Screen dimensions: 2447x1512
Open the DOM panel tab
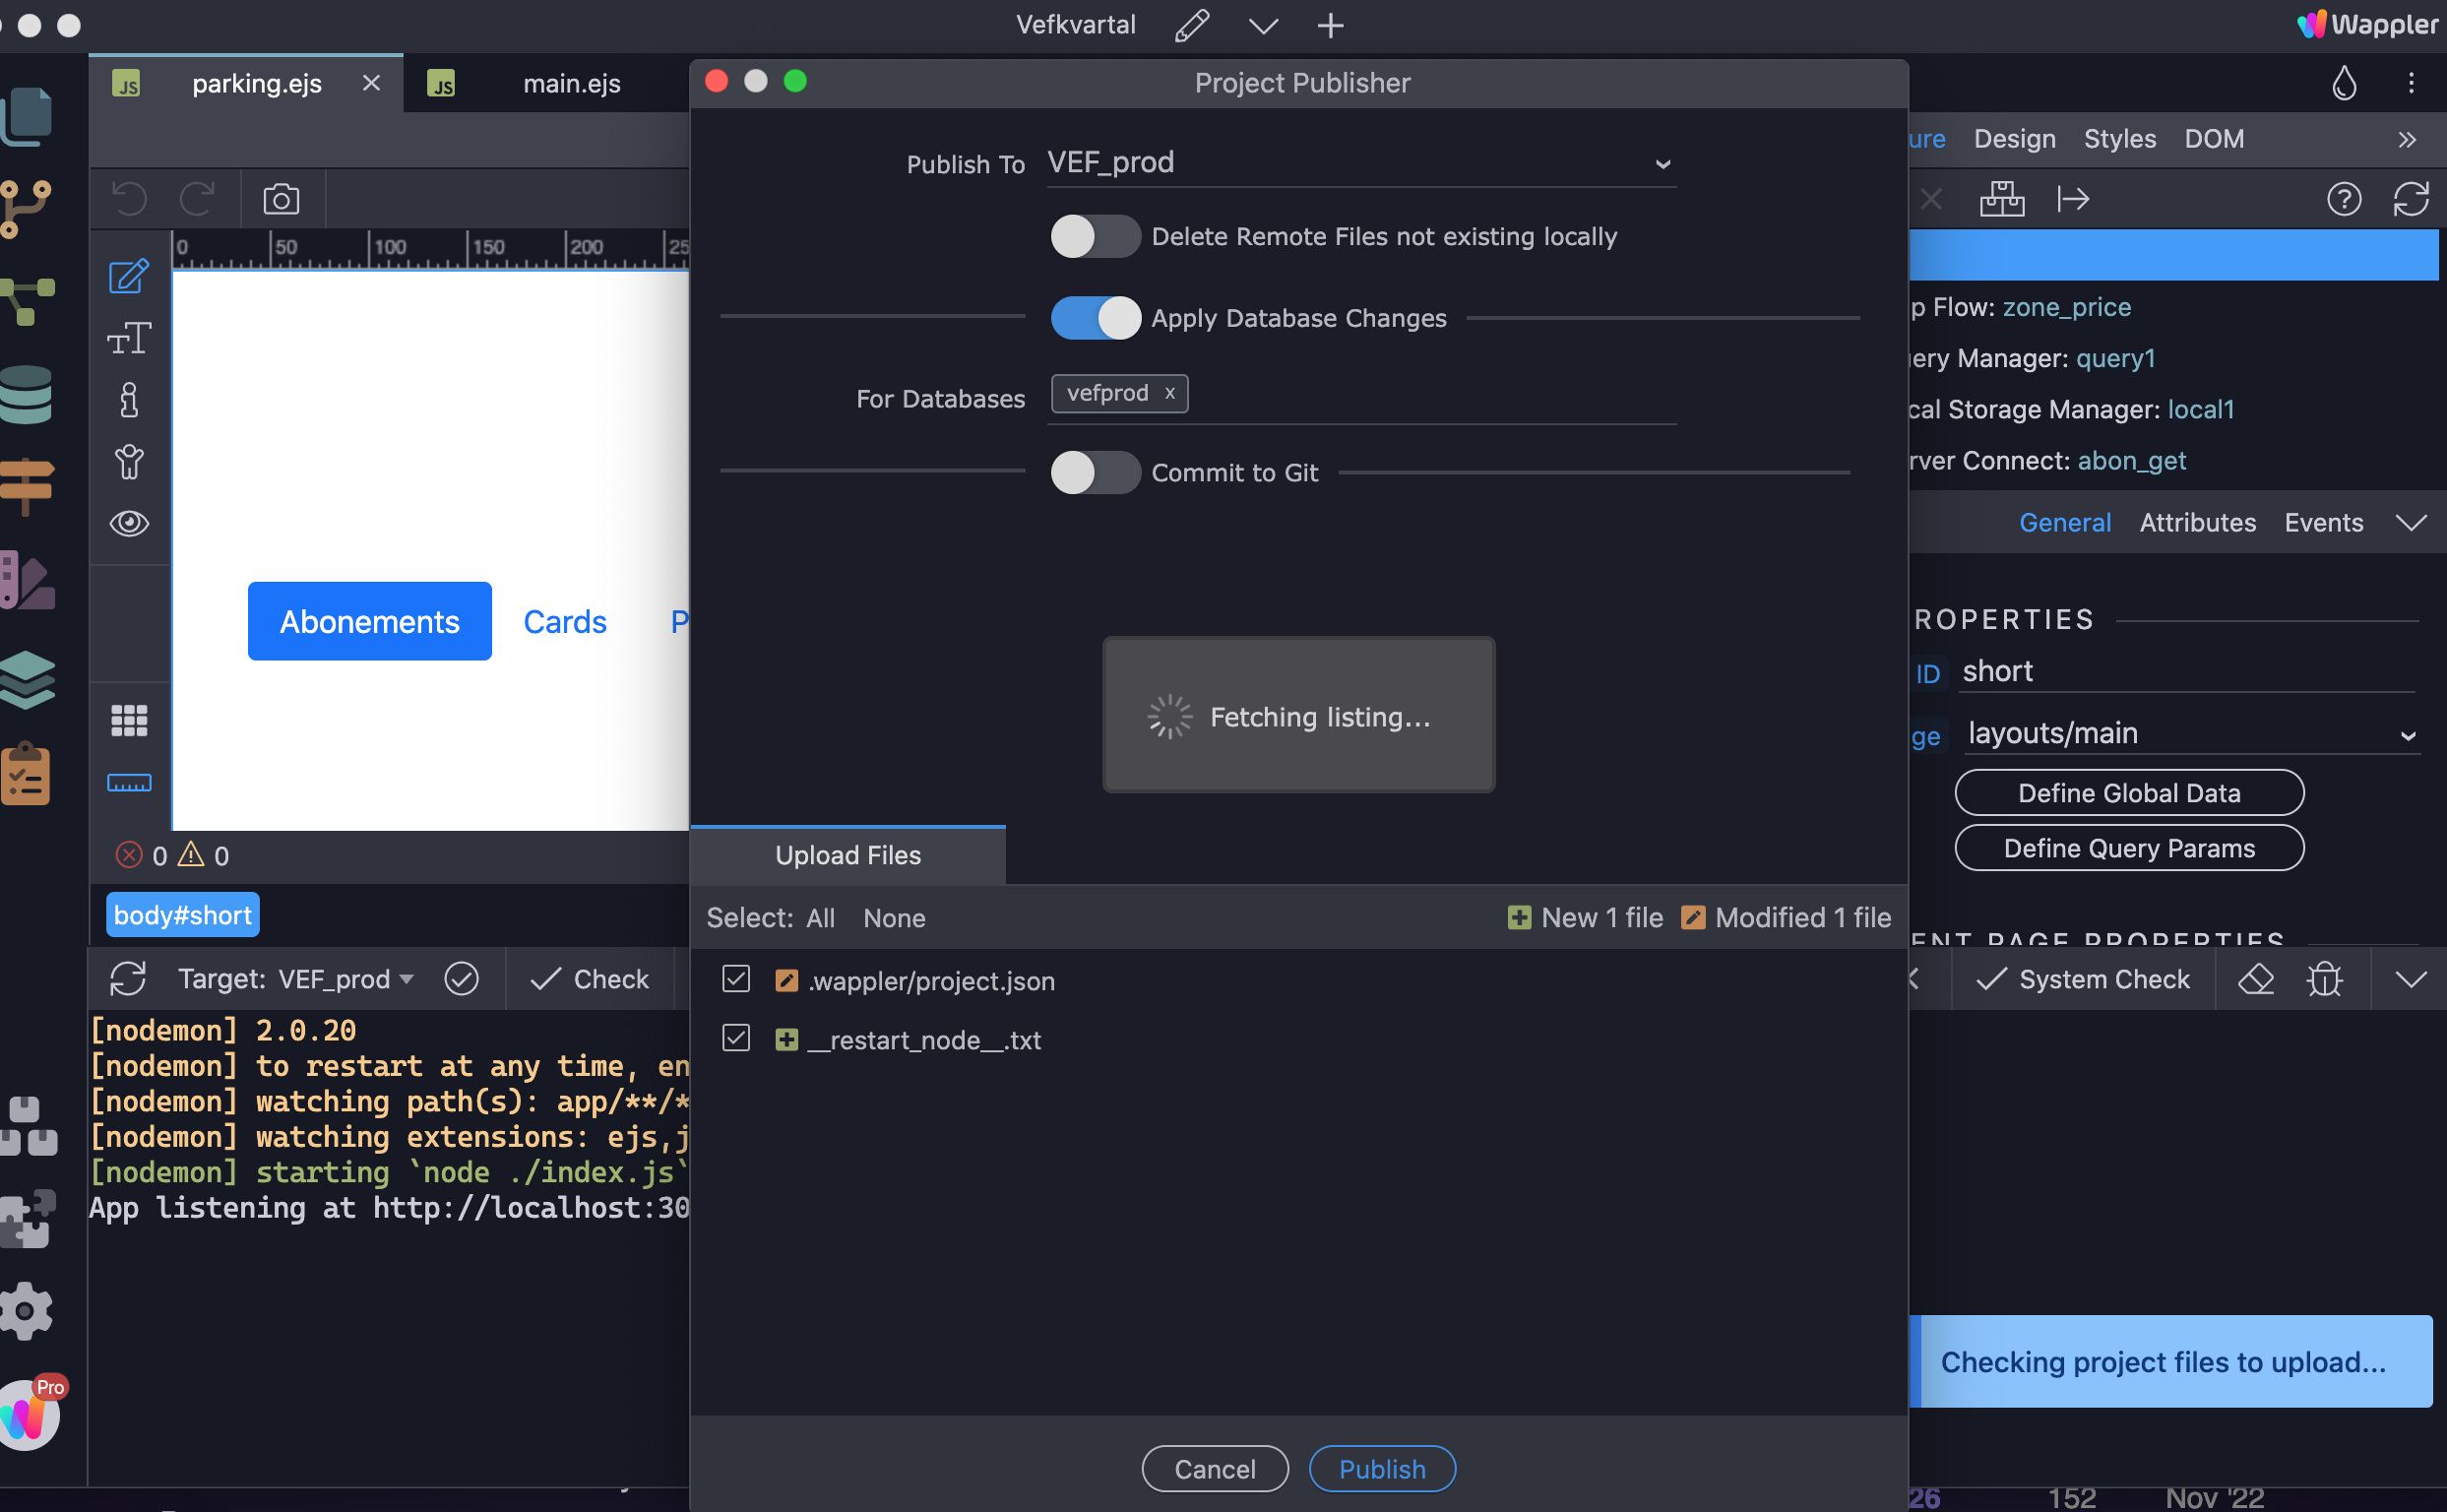tap(2213, 139)
